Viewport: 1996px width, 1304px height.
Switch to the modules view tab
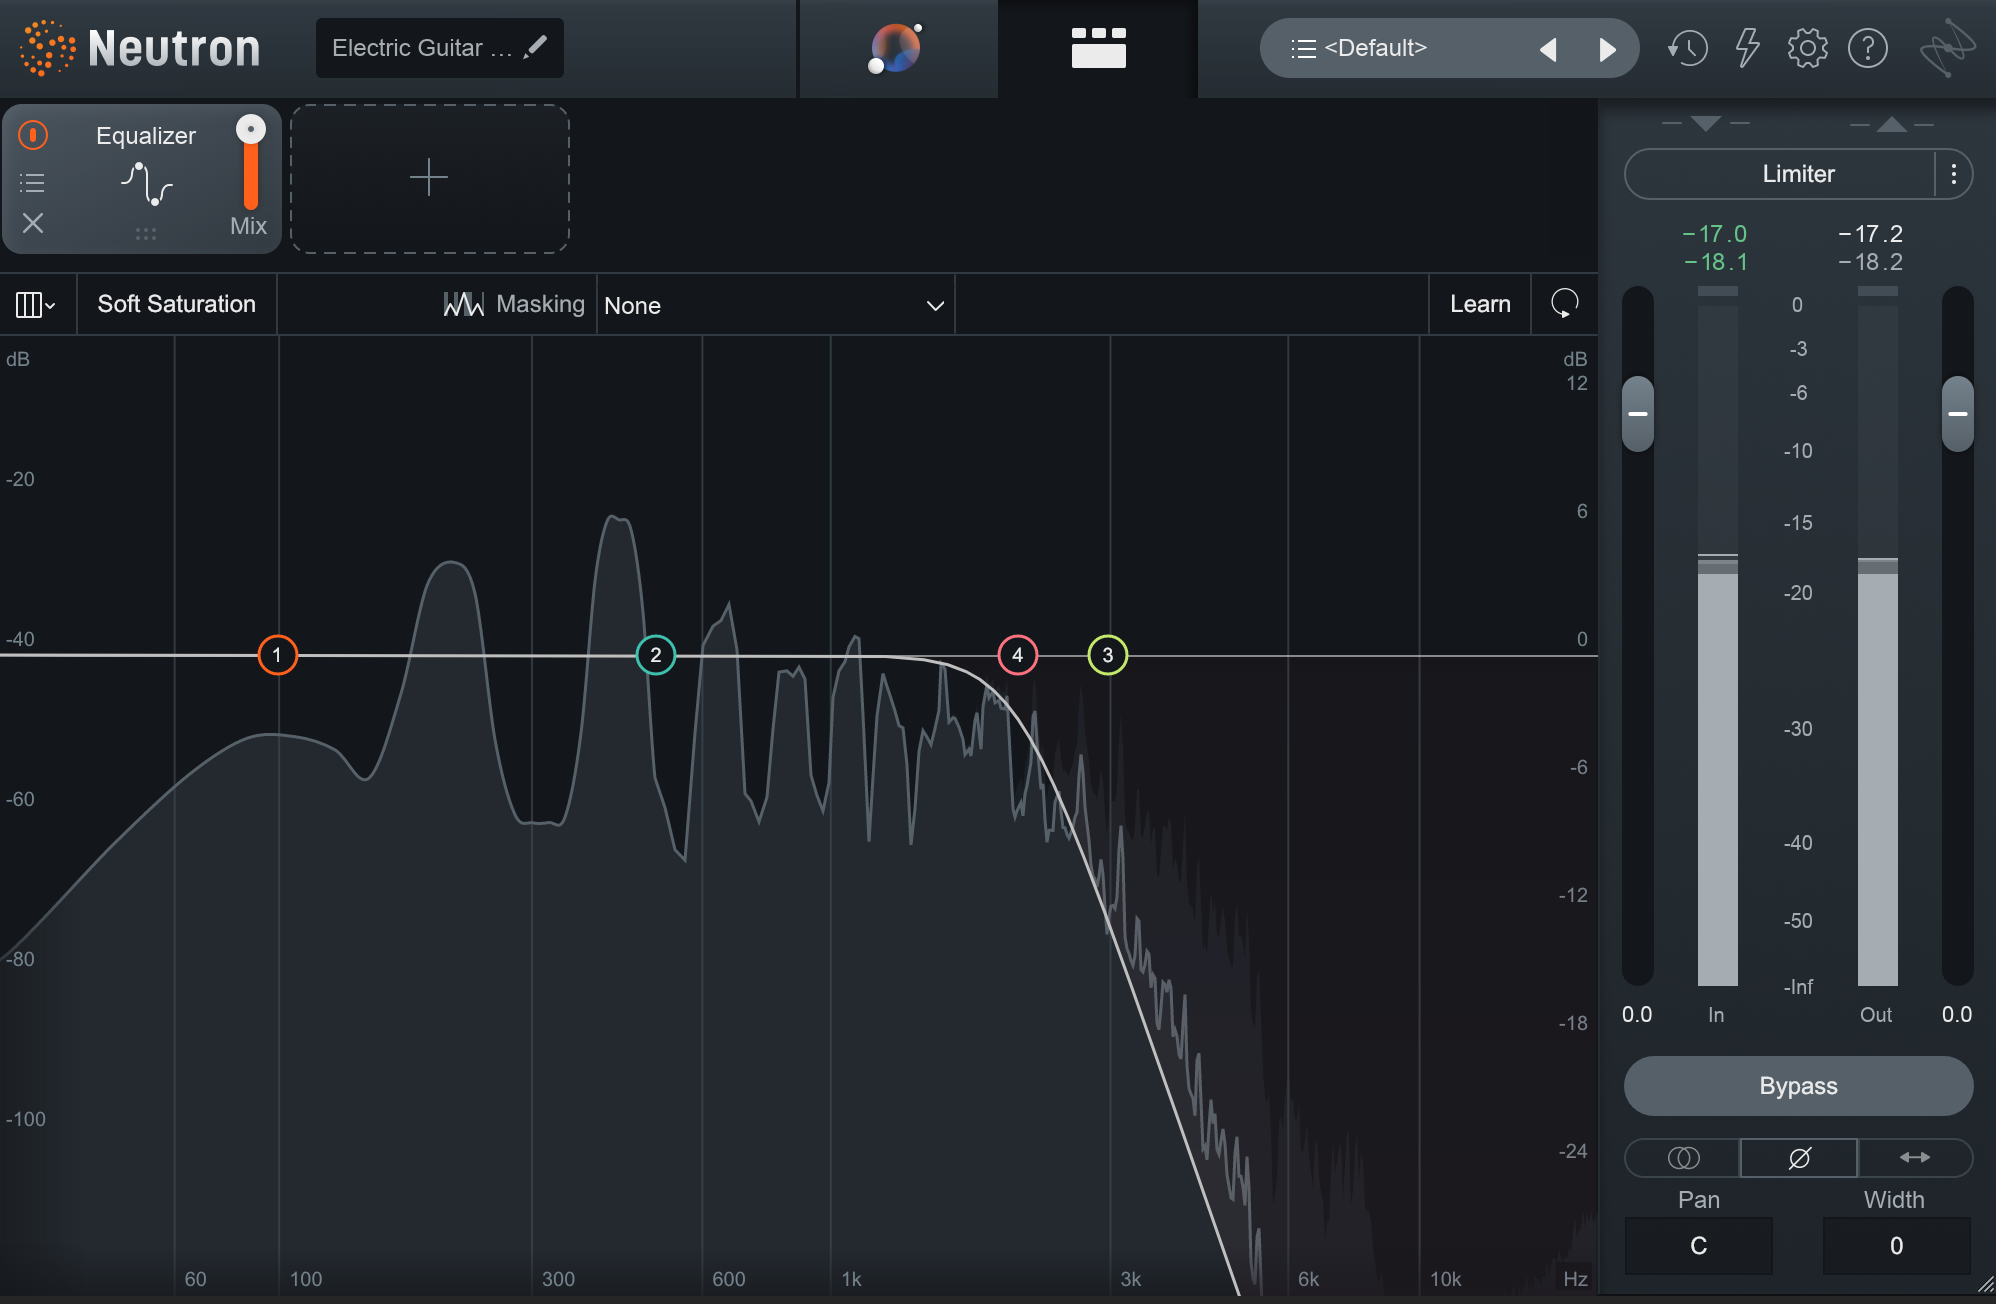tap(1098, 48)
